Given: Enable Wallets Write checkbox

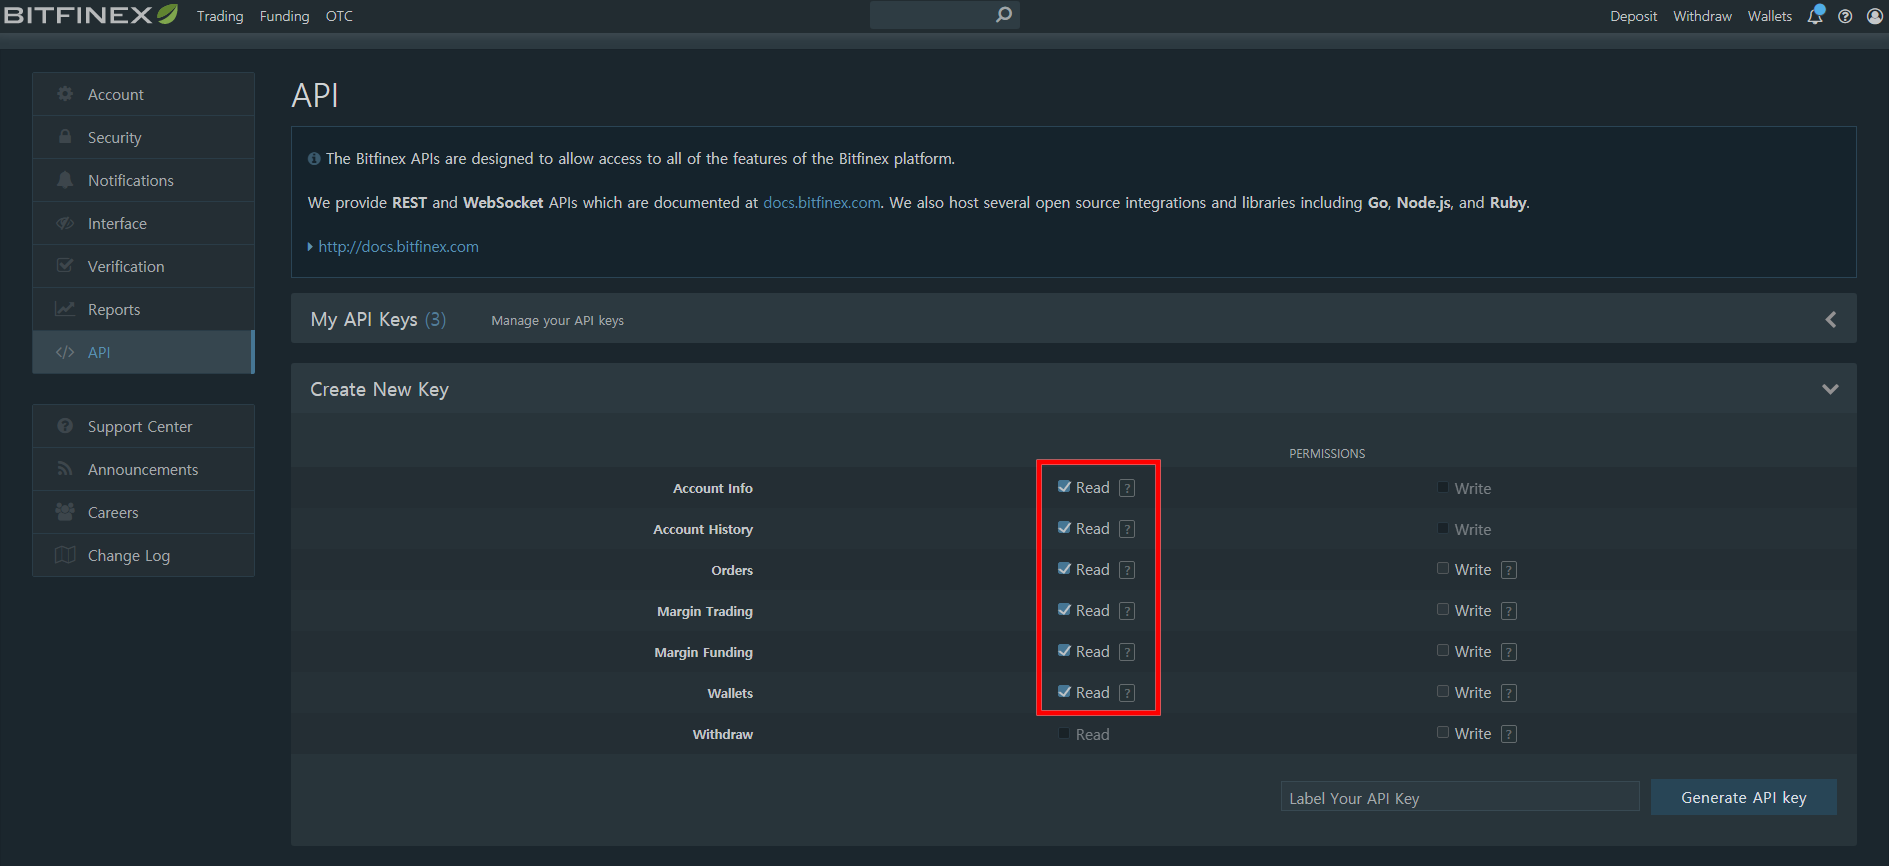Looking at the screenshot, I should pos(1443,692).
